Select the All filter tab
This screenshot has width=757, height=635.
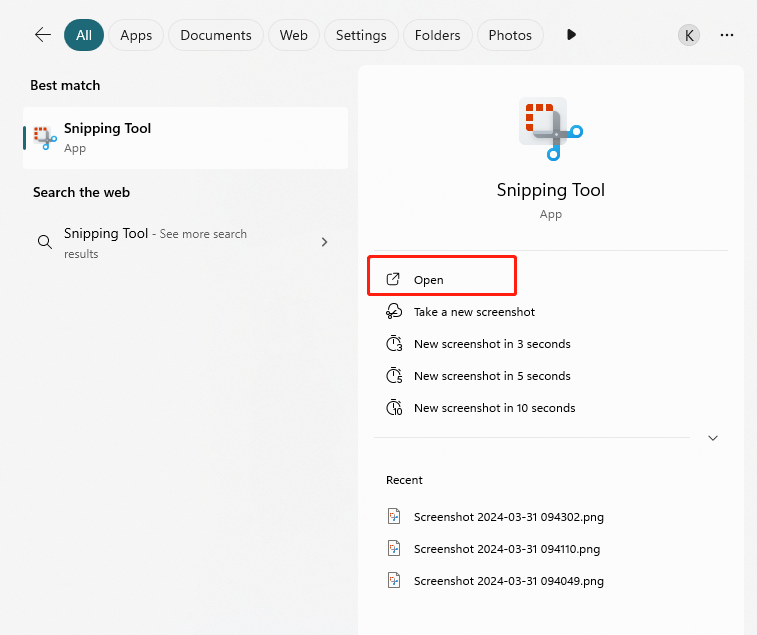pyautogui.click(x=84, y=35)
